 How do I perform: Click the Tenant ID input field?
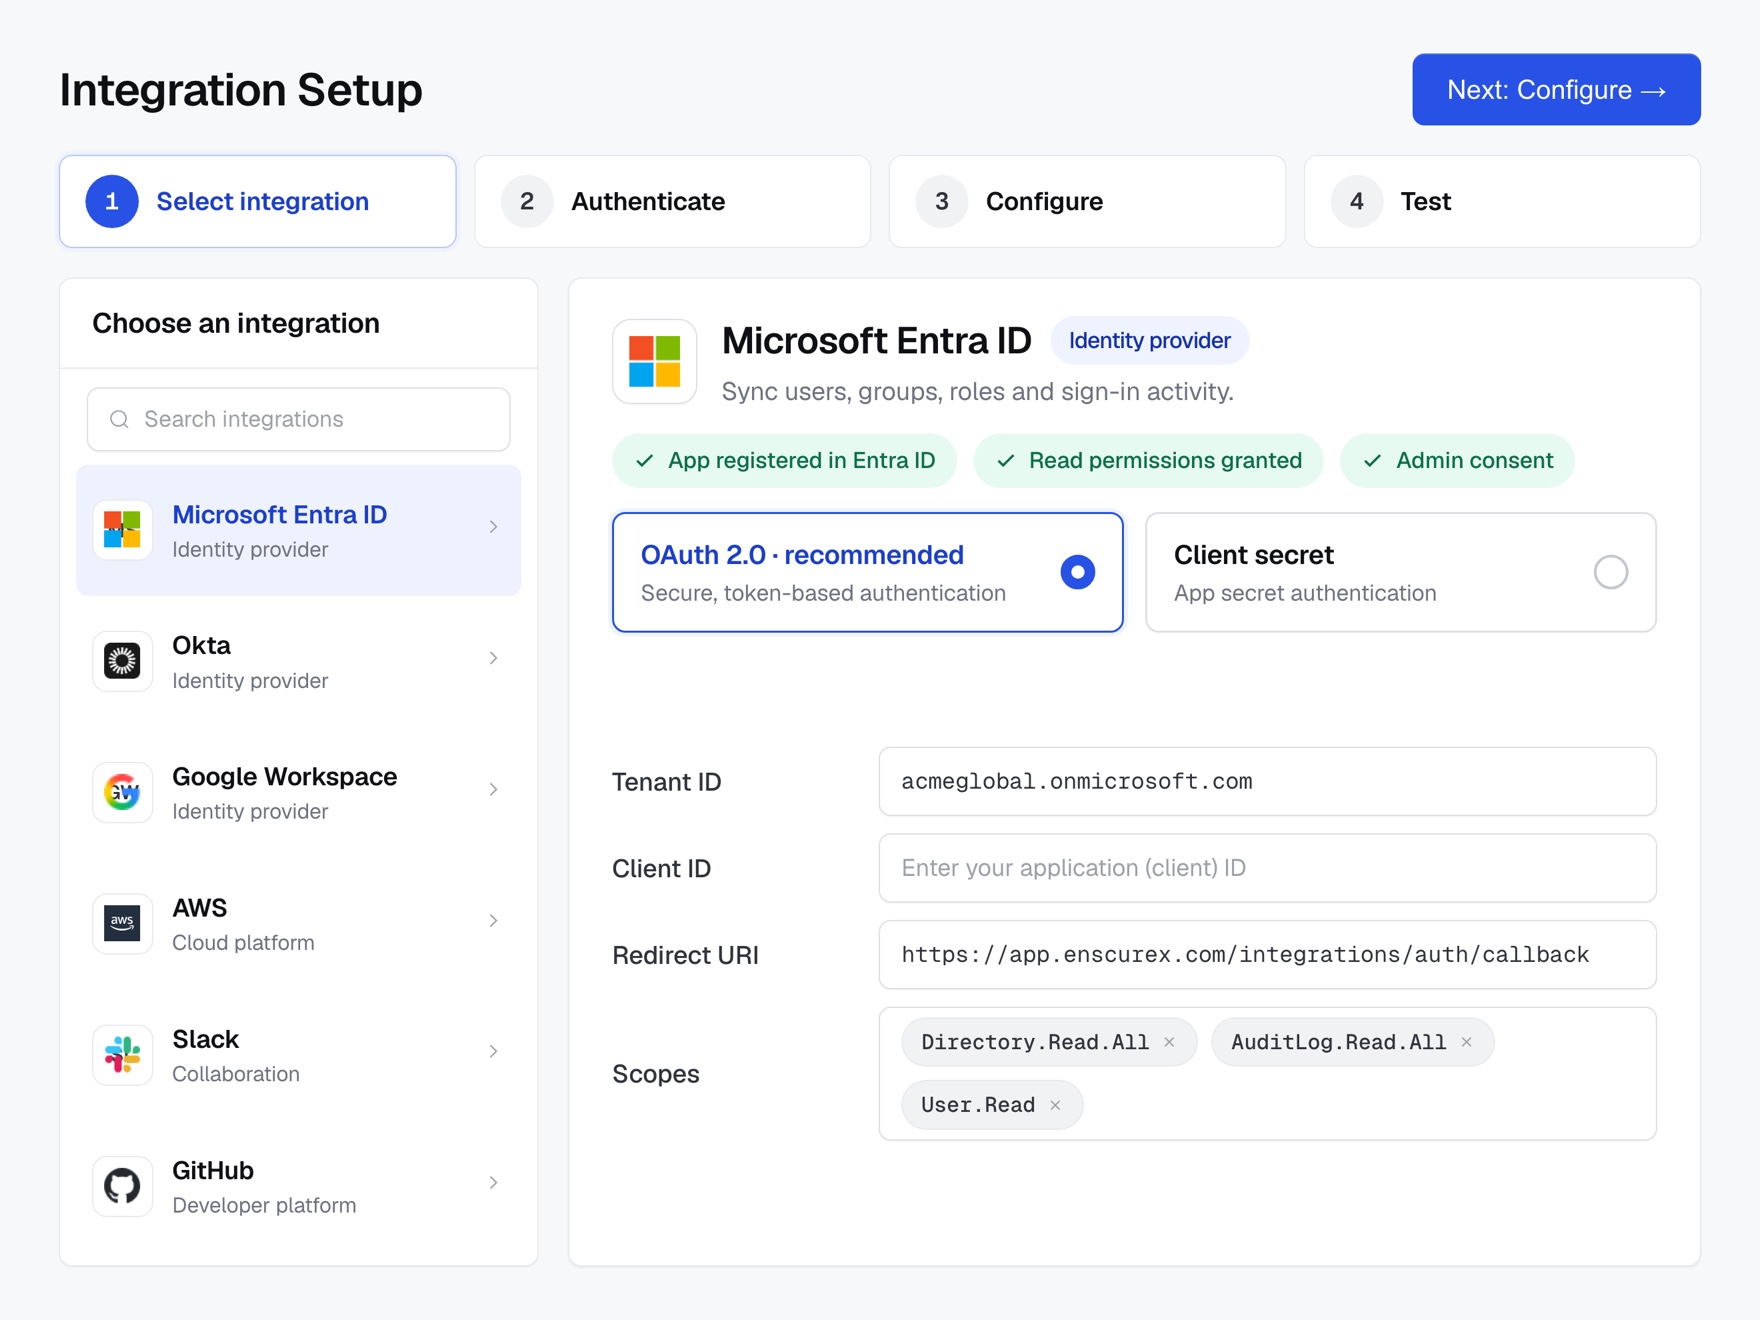(1267, 781)
